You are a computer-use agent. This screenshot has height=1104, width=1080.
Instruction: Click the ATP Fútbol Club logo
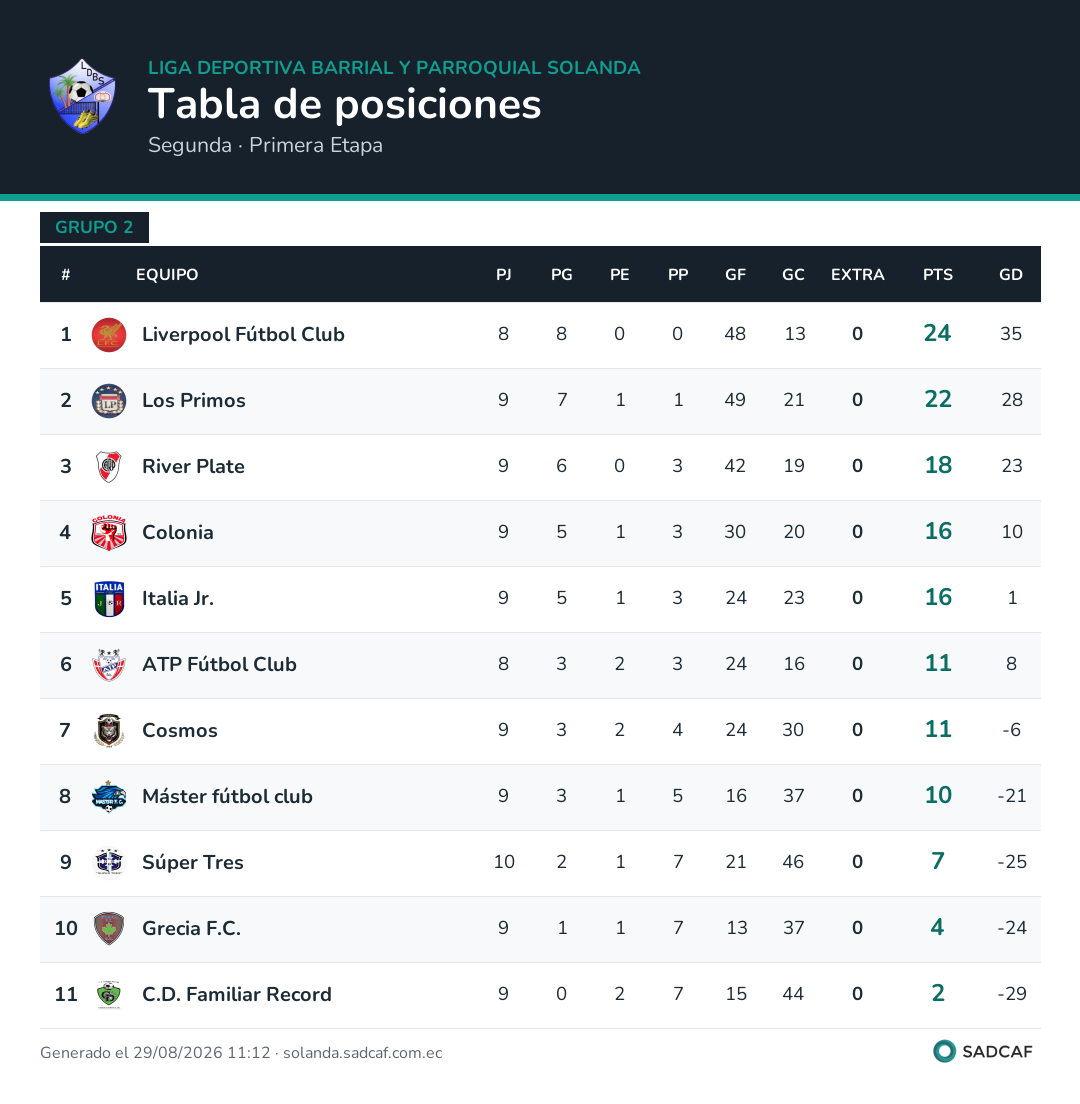[109, 665]
